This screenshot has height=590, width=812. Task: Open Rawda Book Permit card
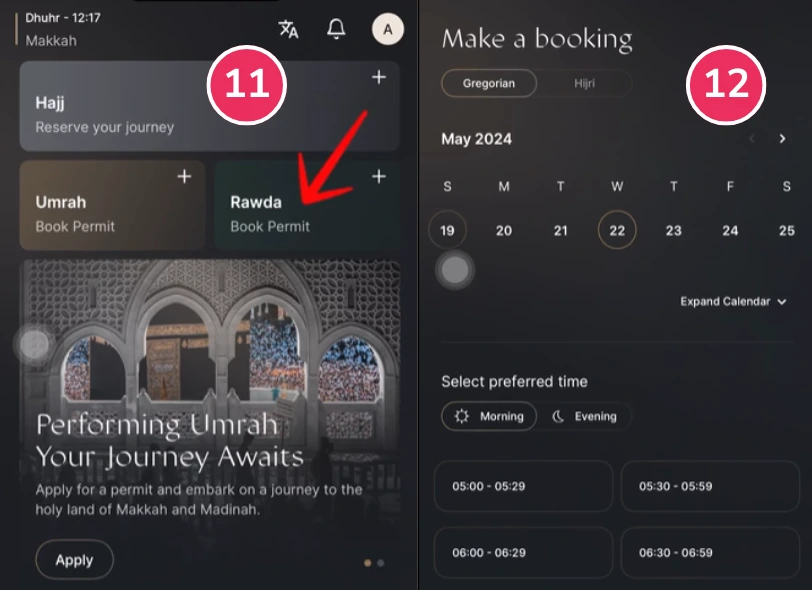tap(307, 205)
